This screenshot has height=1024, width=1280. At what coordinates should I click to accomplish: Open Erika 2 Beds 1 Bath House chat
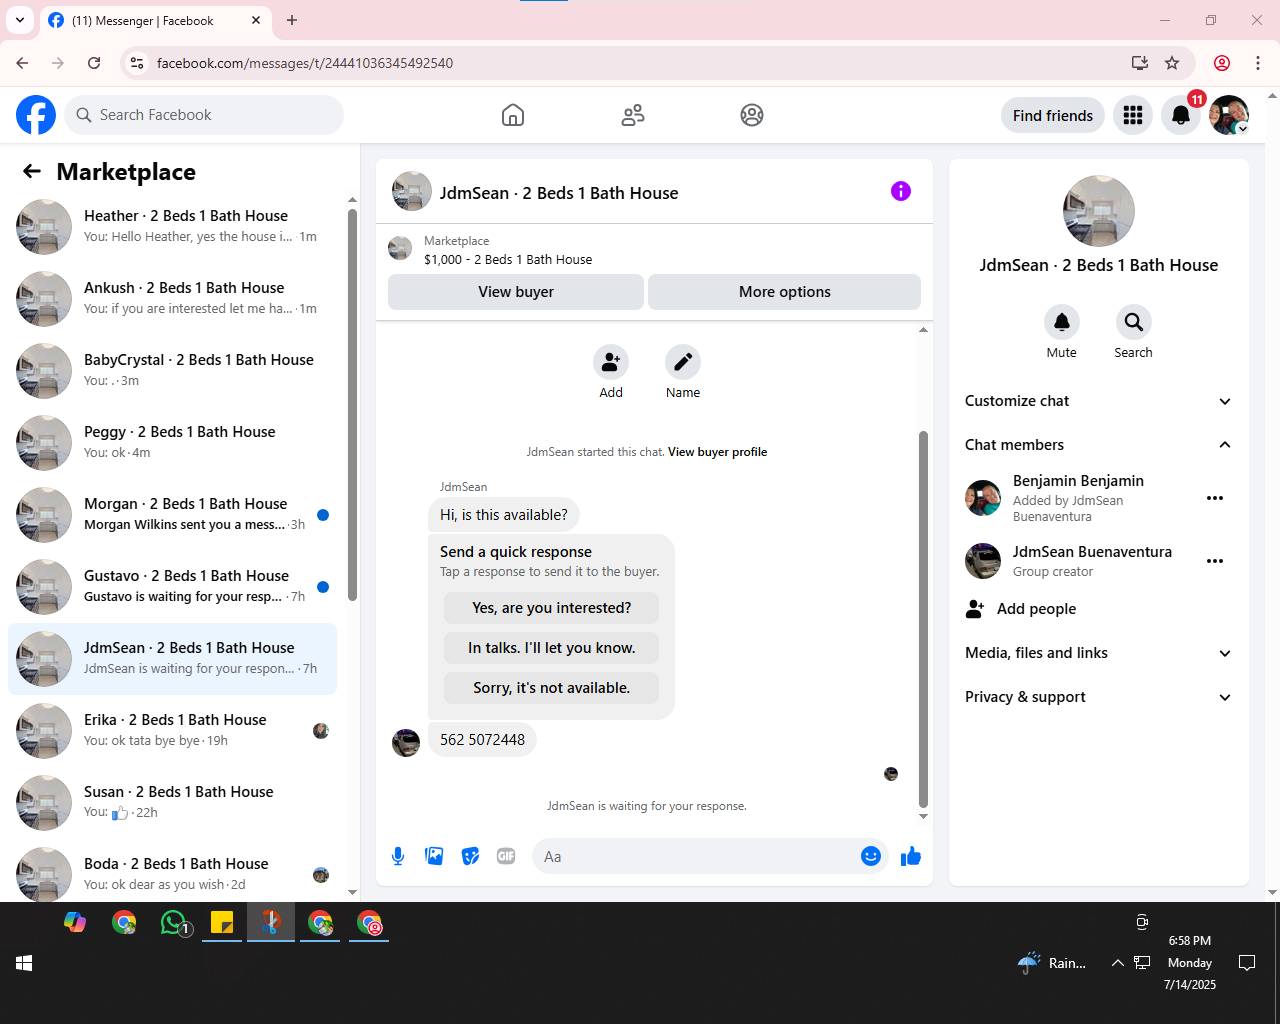point(172,731)
